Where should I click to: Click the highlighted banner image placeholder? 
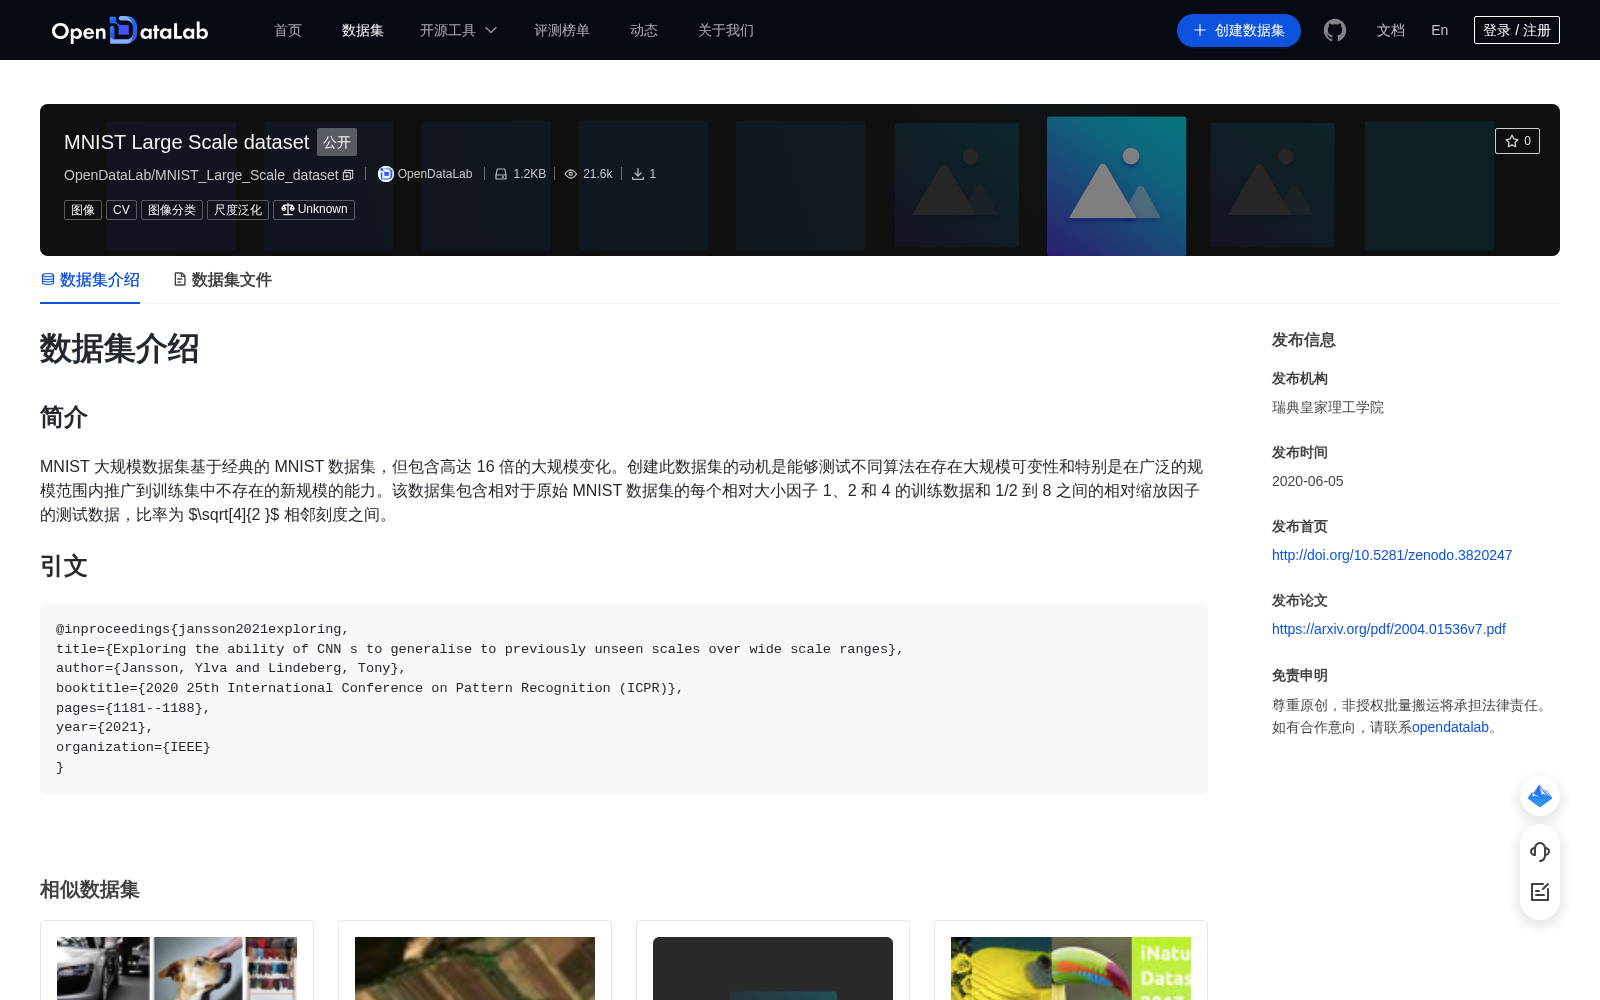tap(1116, 186)
